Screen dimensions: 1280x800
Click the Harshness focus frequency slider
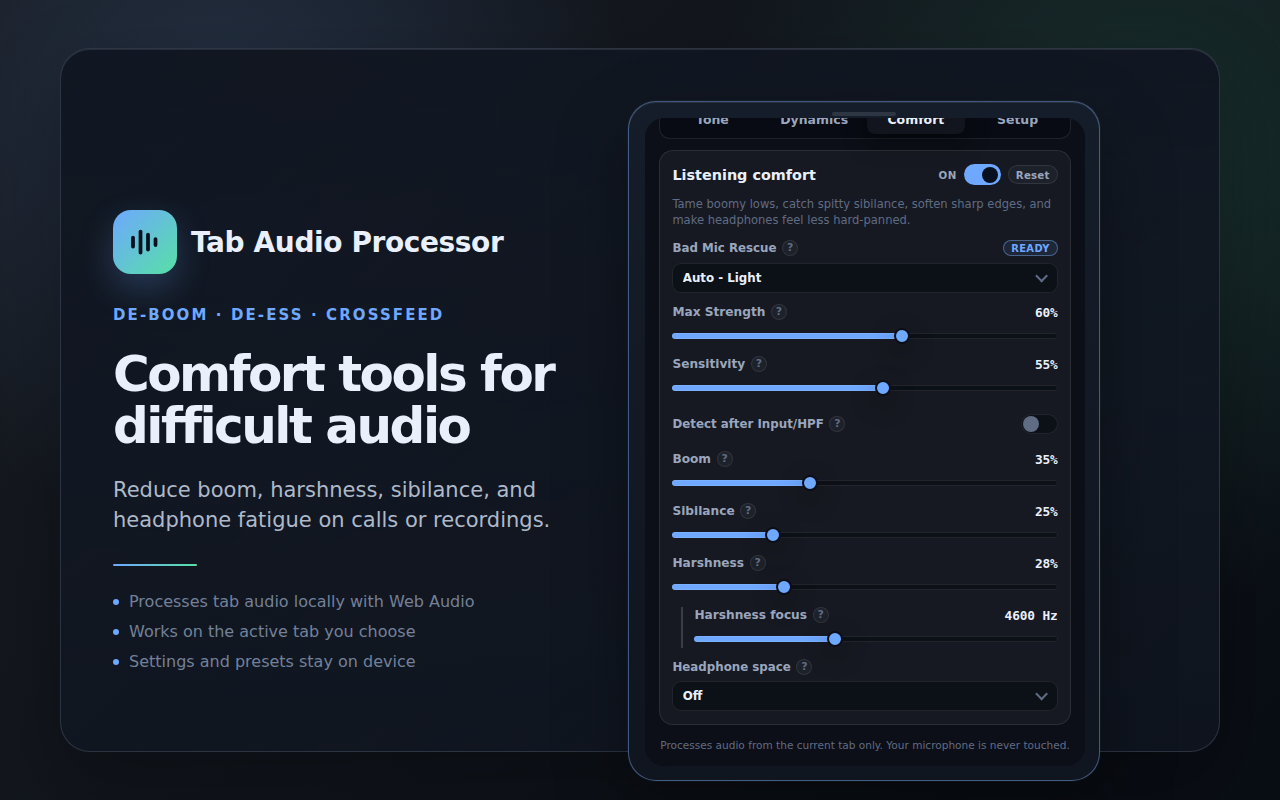876,639
